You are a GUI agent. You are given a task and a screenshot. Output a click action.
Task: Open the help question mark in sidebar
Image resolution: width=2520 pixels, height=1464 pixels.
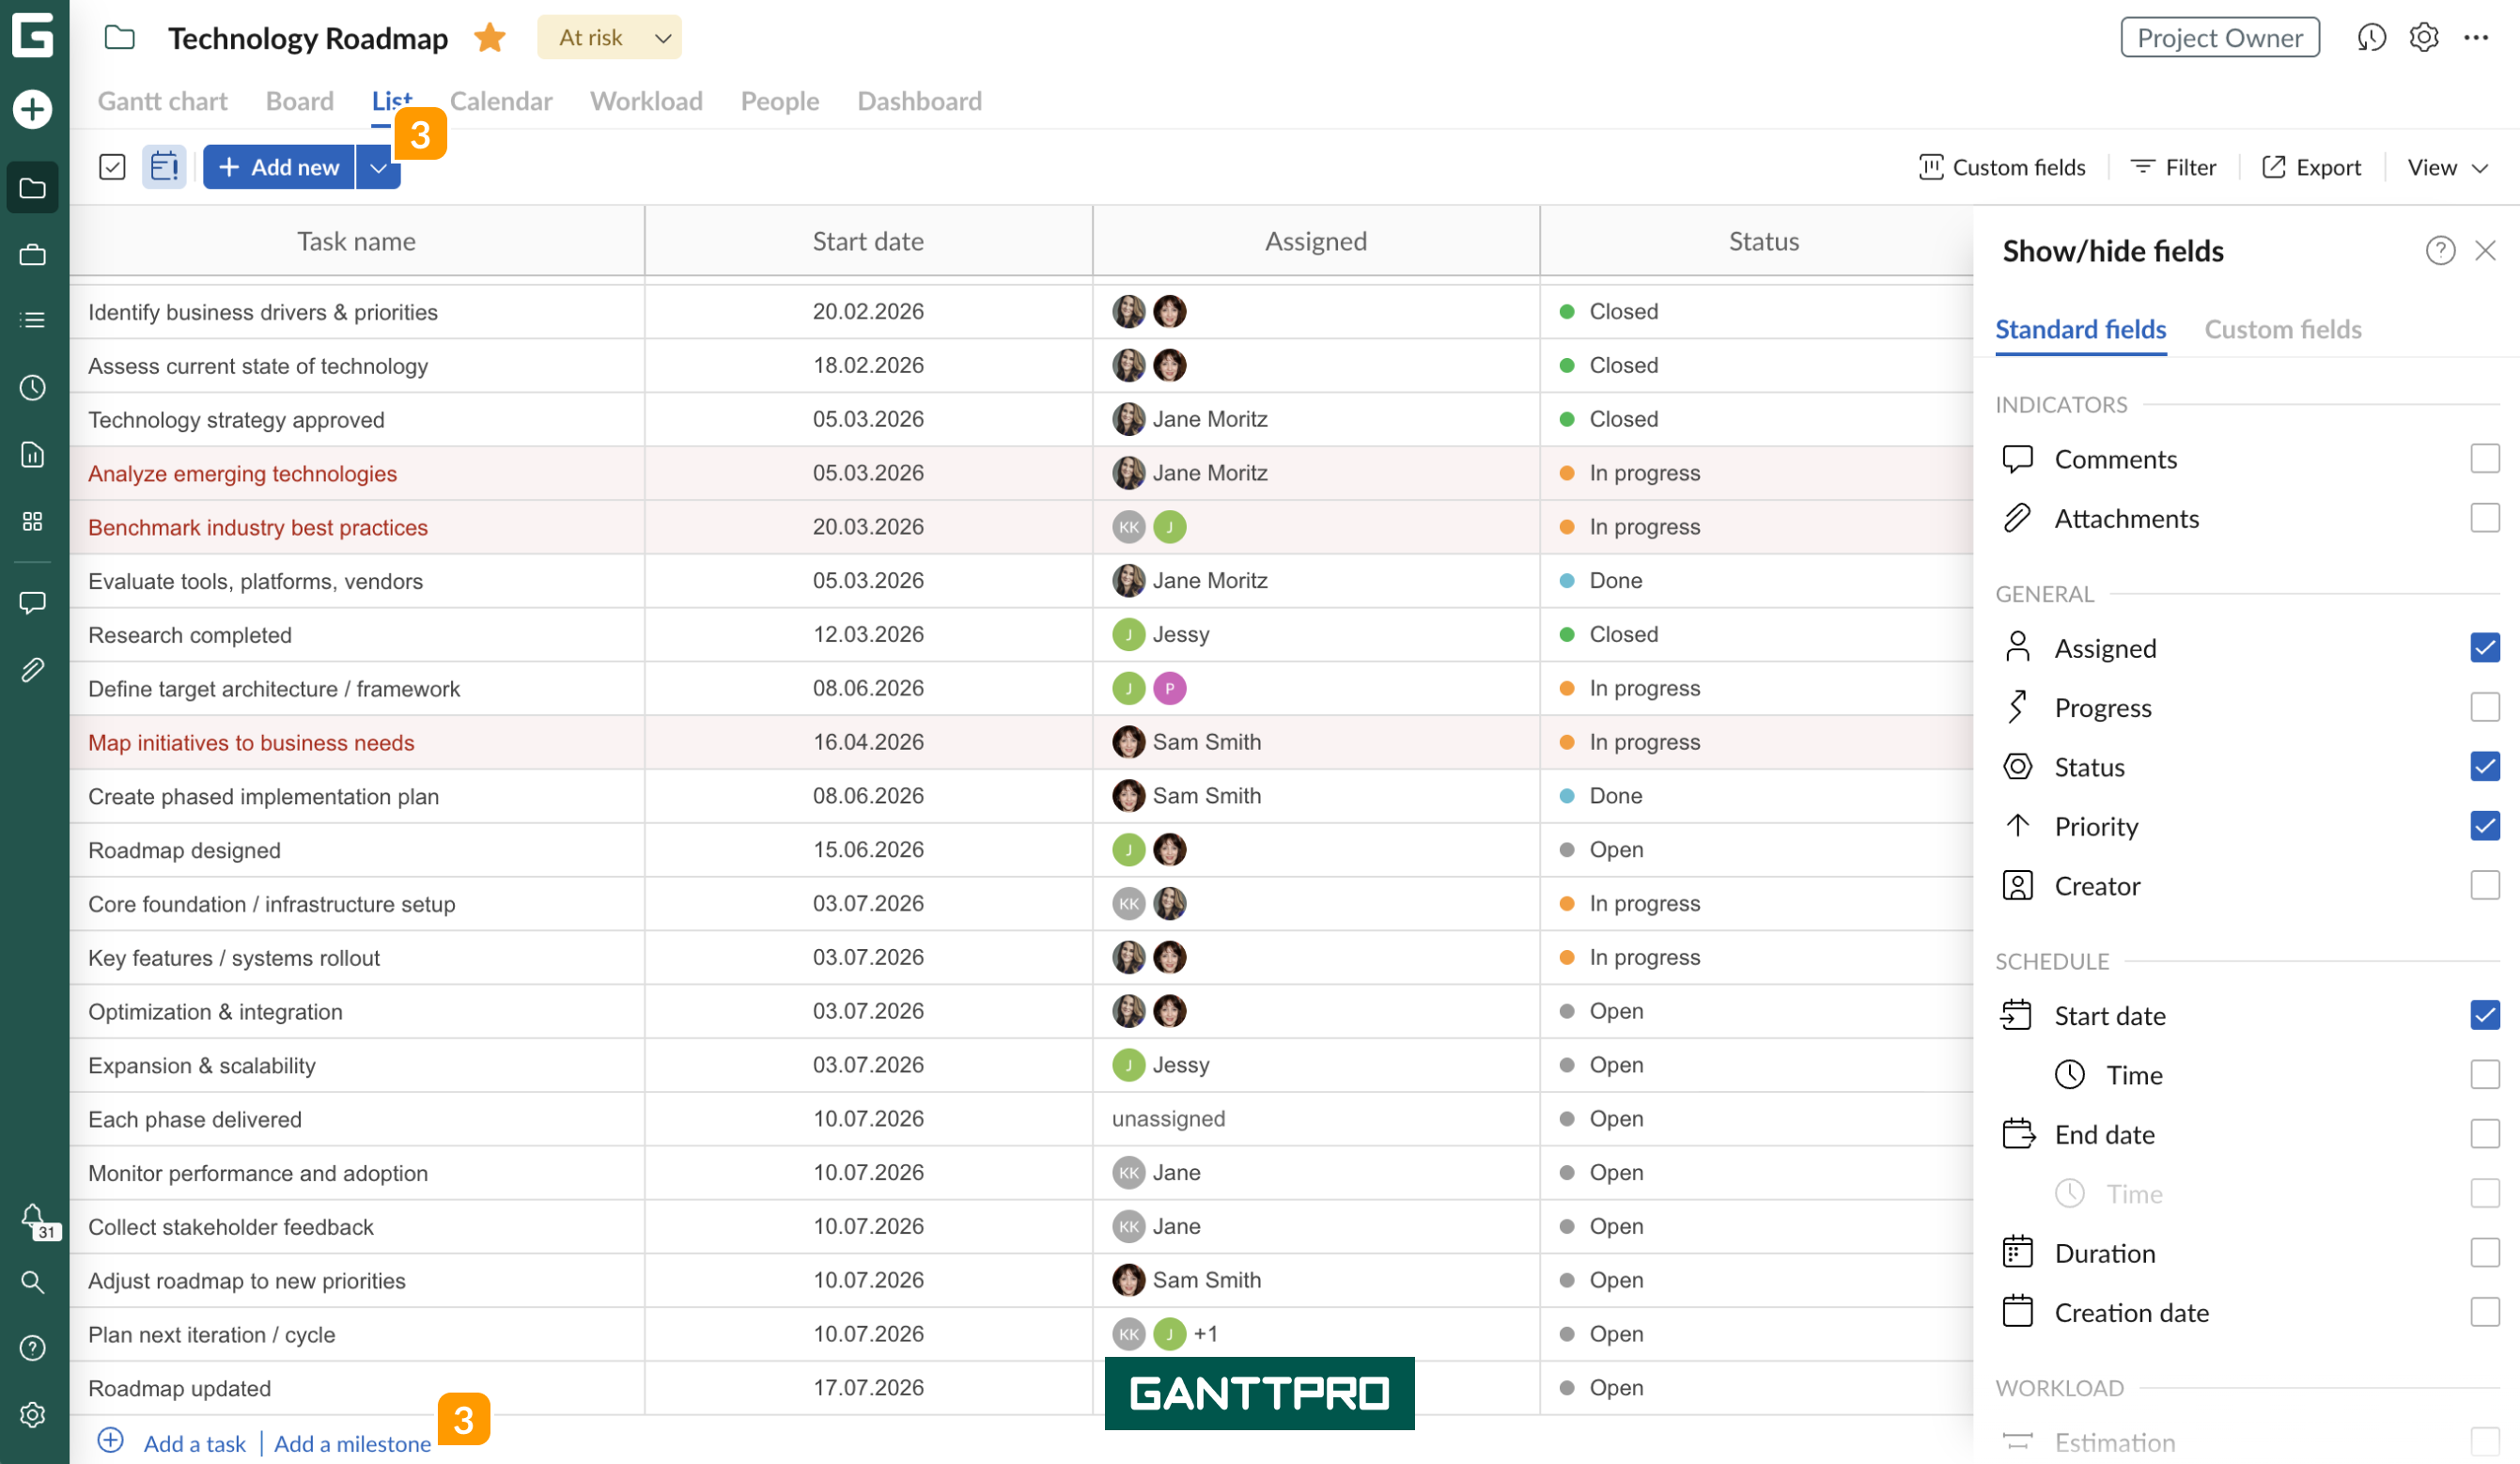click(33, 1348)
